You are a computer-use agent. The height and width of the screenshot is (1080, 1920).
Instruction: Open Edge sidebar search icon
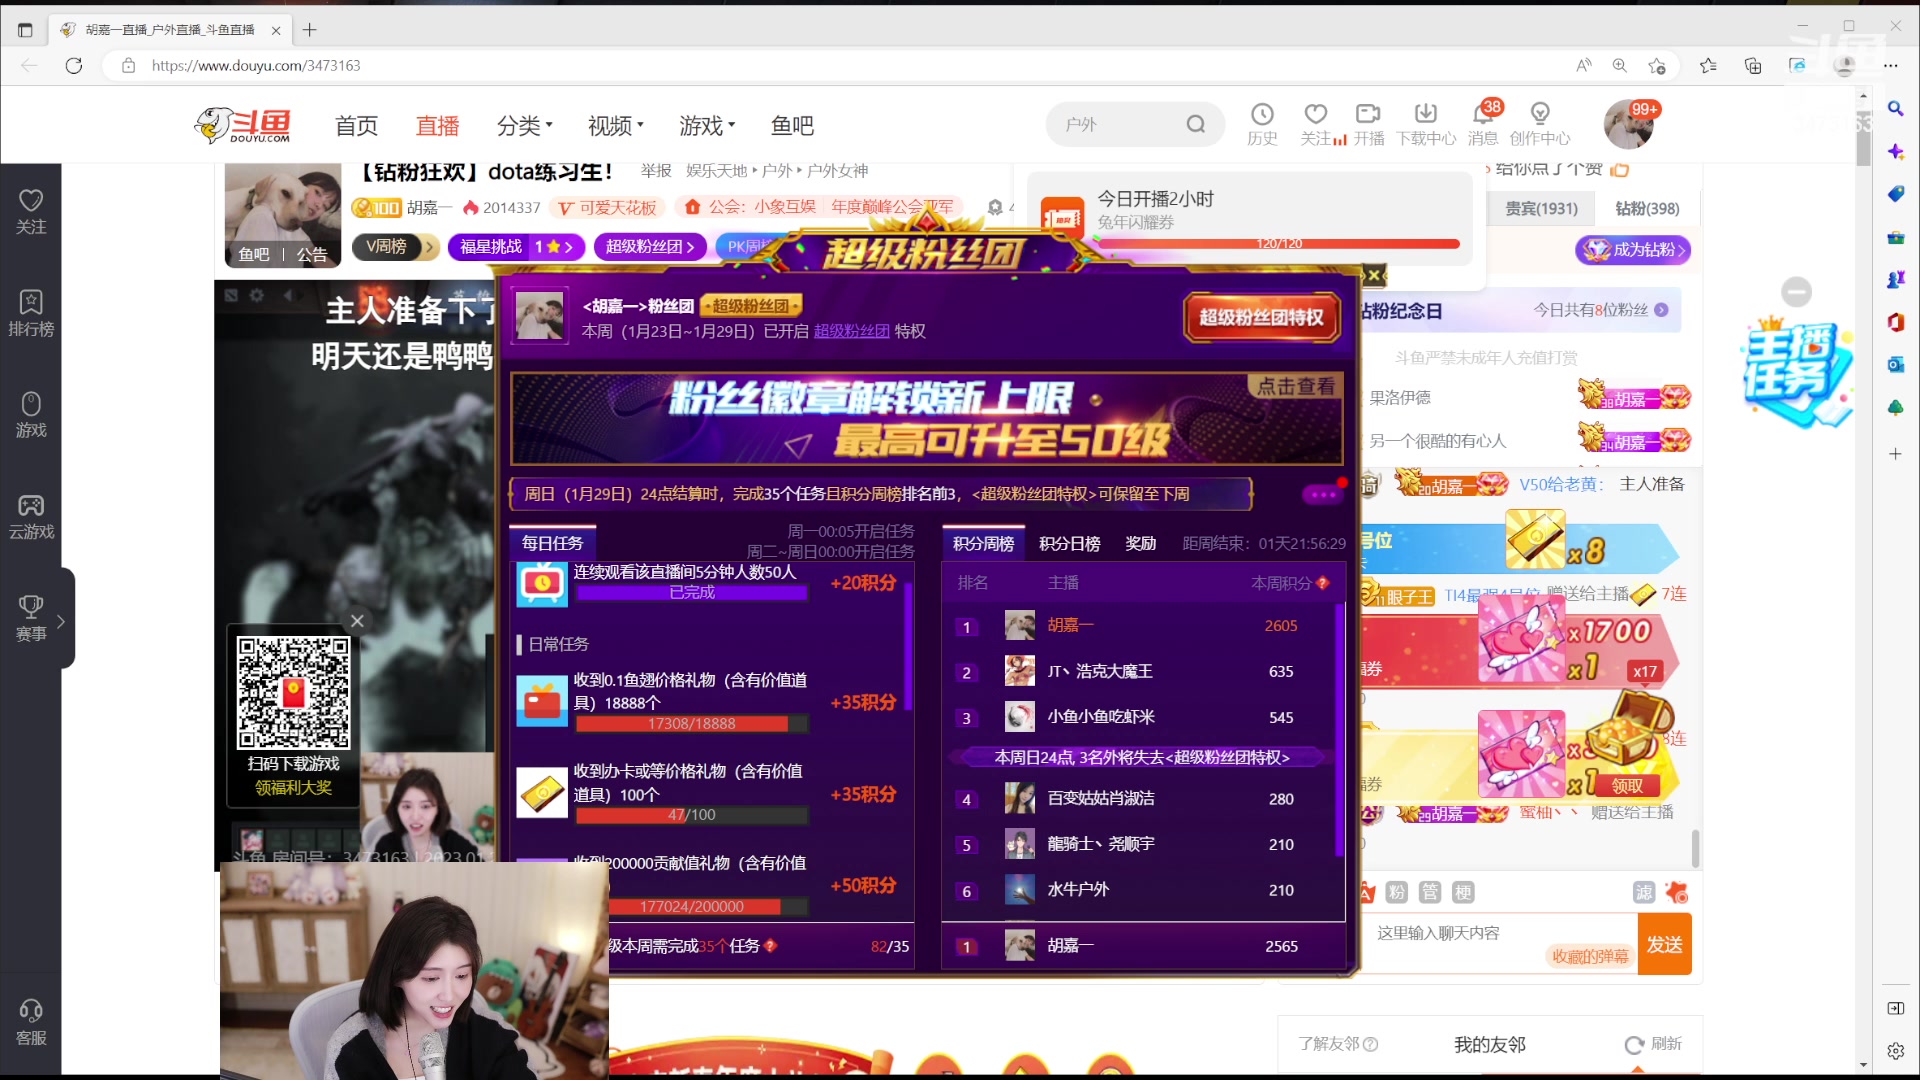1896,108
